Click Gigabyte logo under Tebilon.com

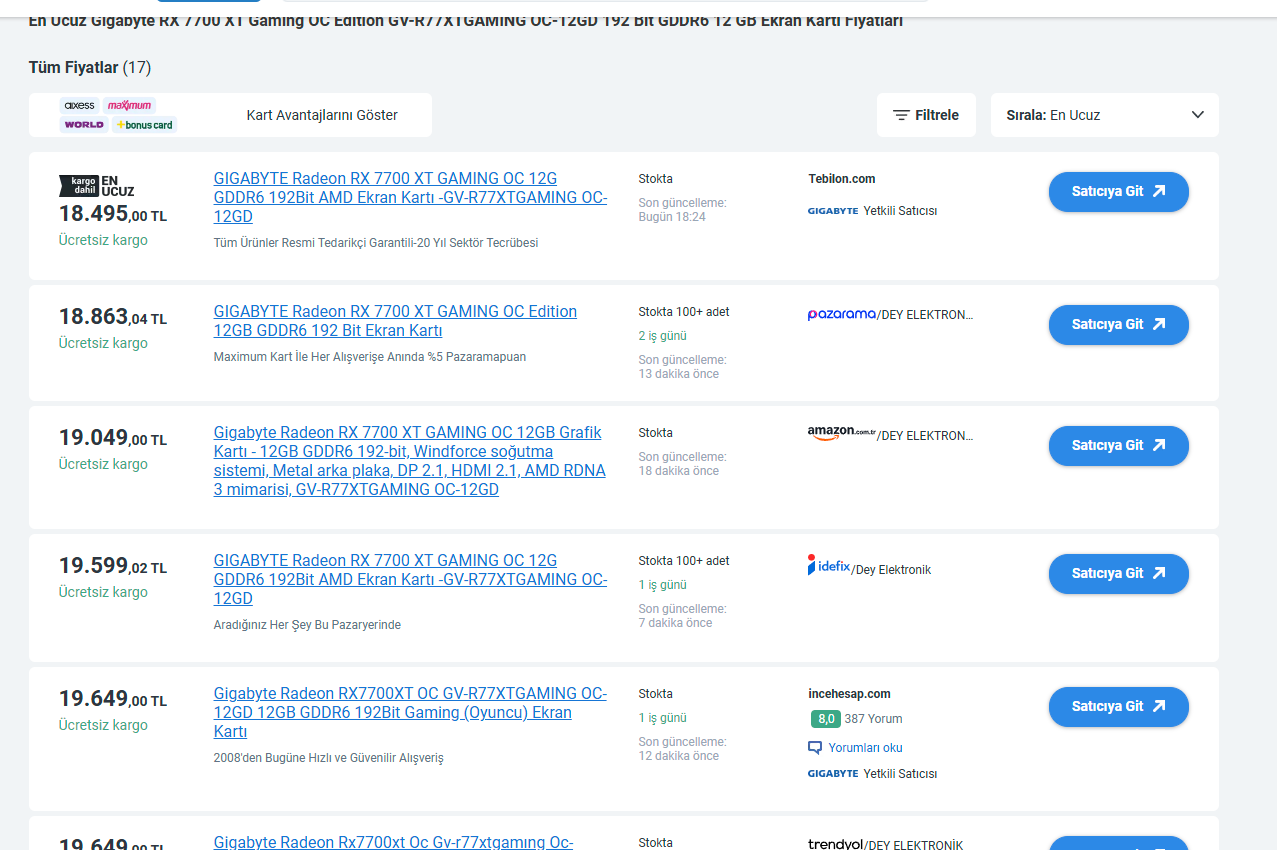(833, 211)
